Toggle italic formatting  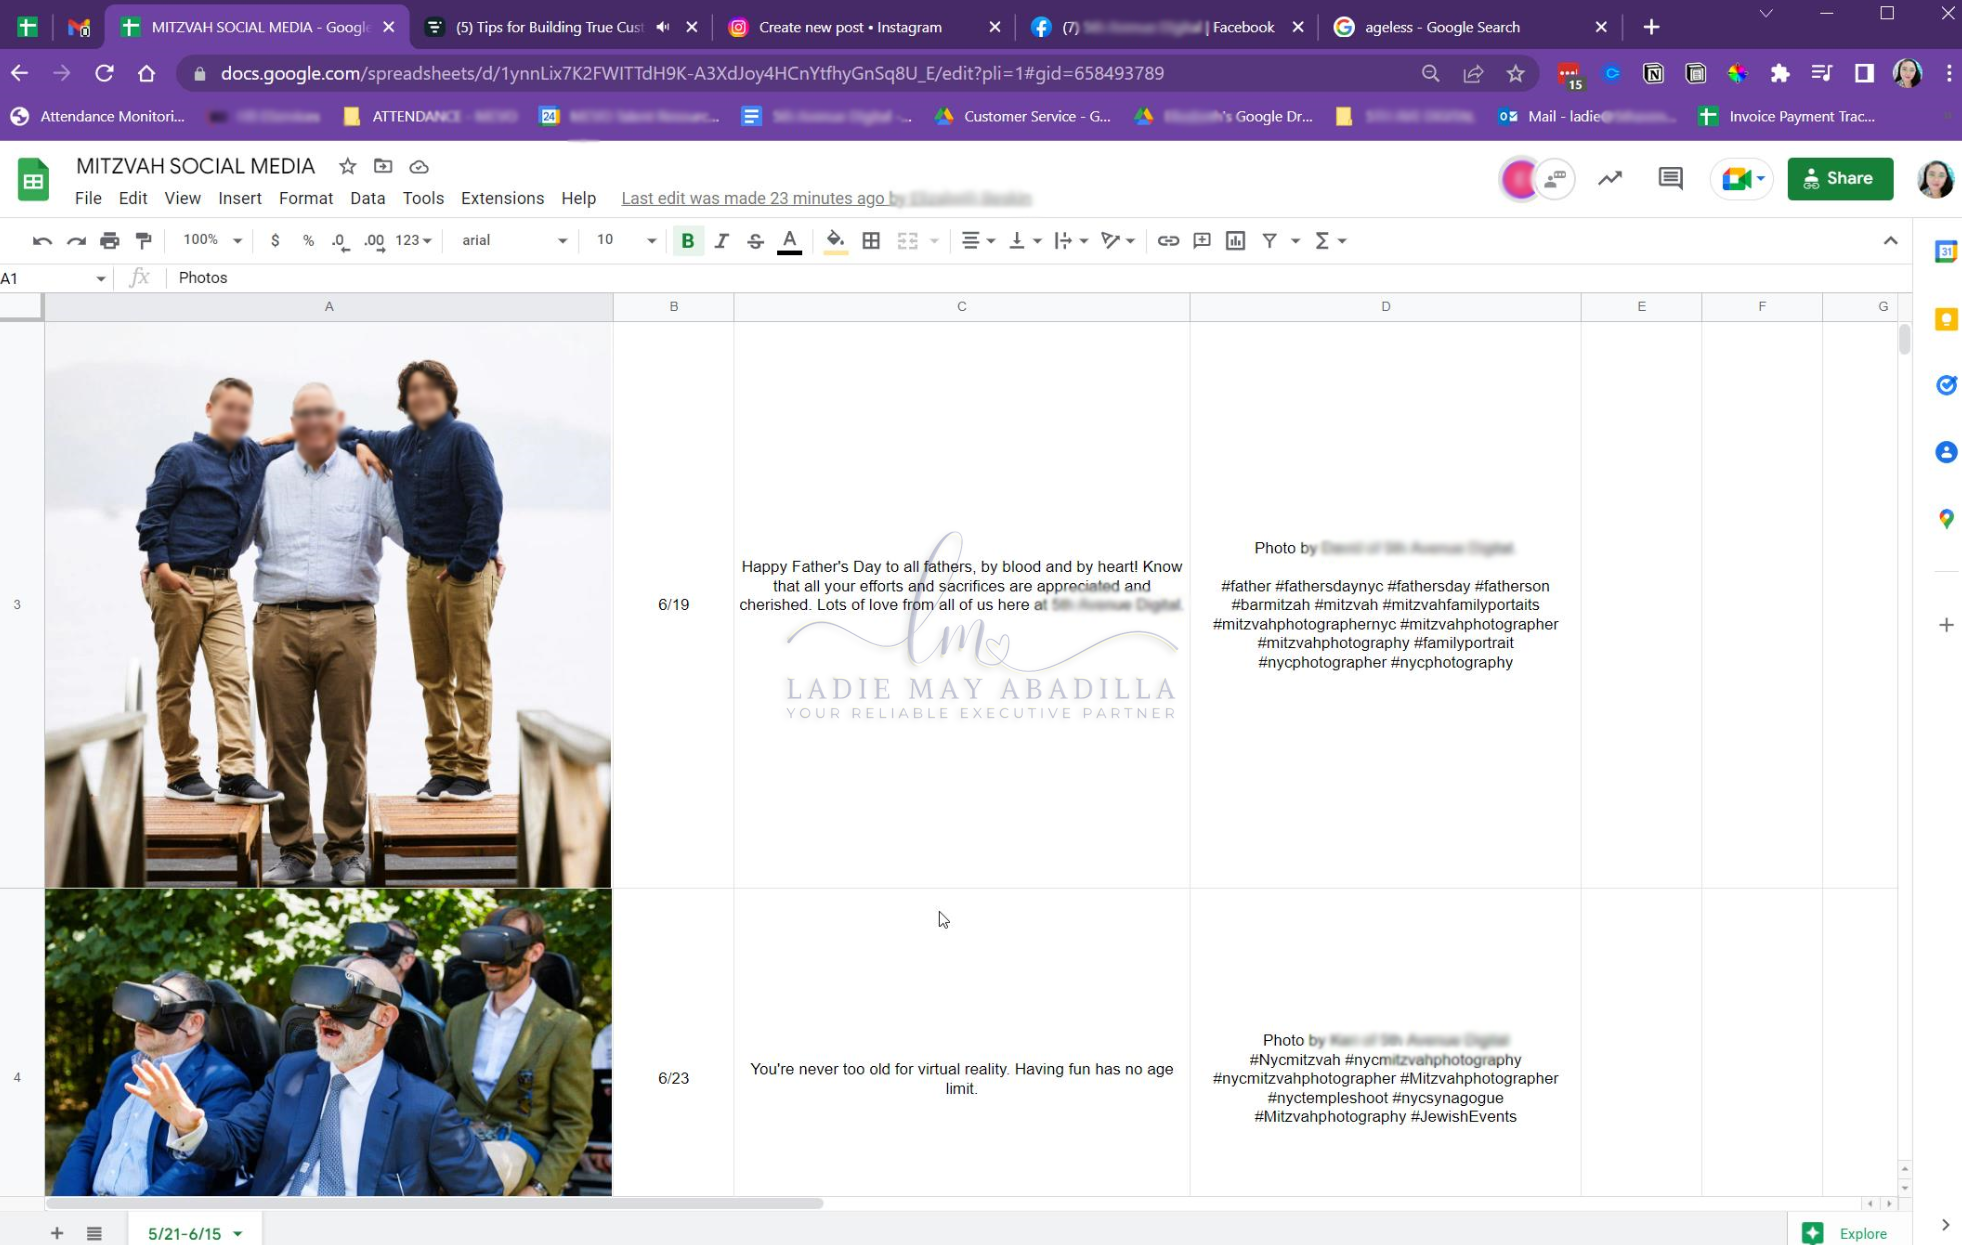tap(721, 240)
